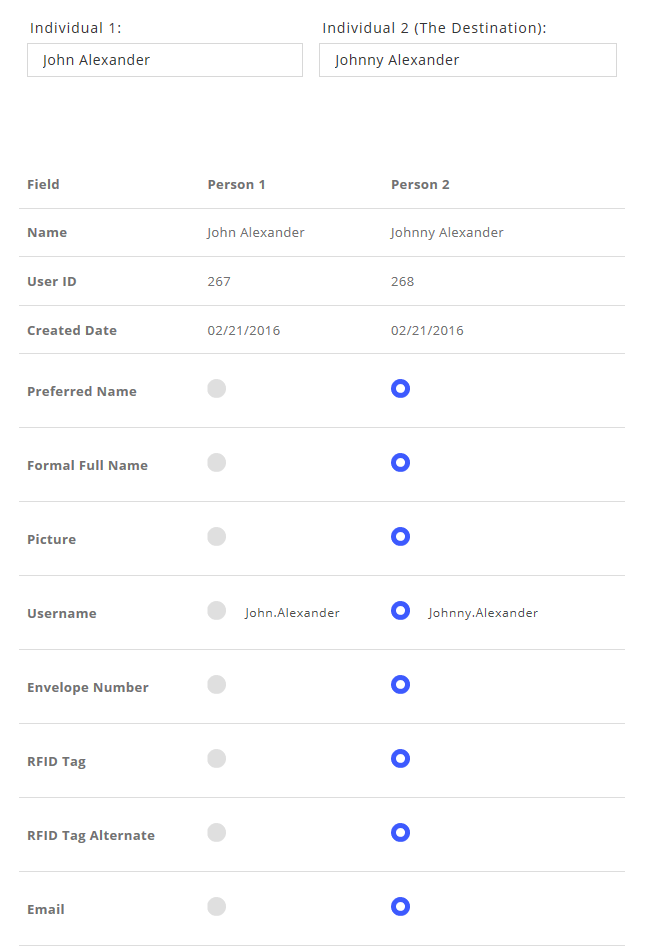
Task: Select Person 1 radio for Preferred Name
Action: click(217, 389)
